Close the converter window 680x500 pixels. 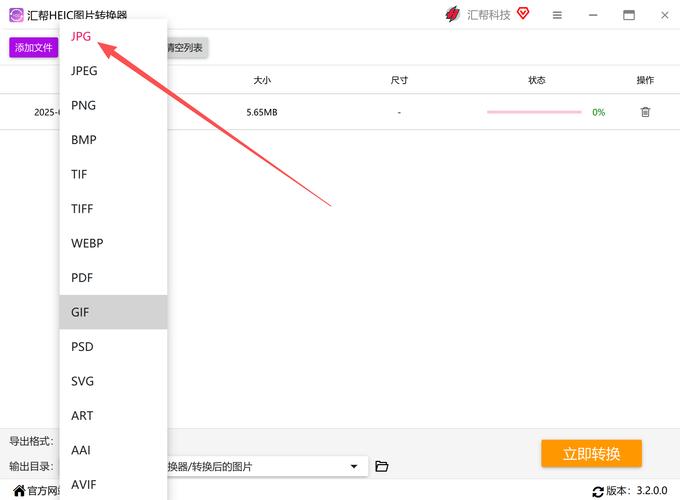point(665,15)
